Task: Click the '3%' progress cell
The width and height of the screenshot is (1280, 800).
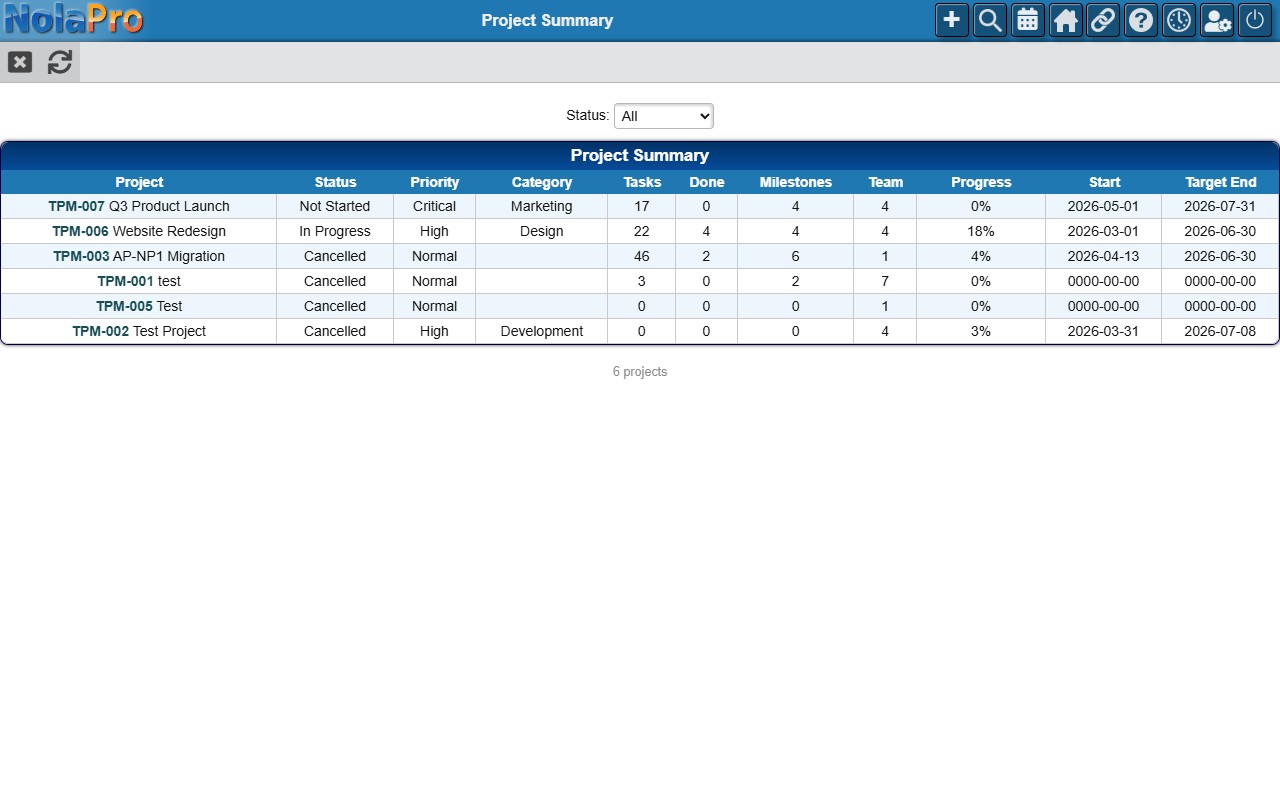Action: tap(981, 331)
